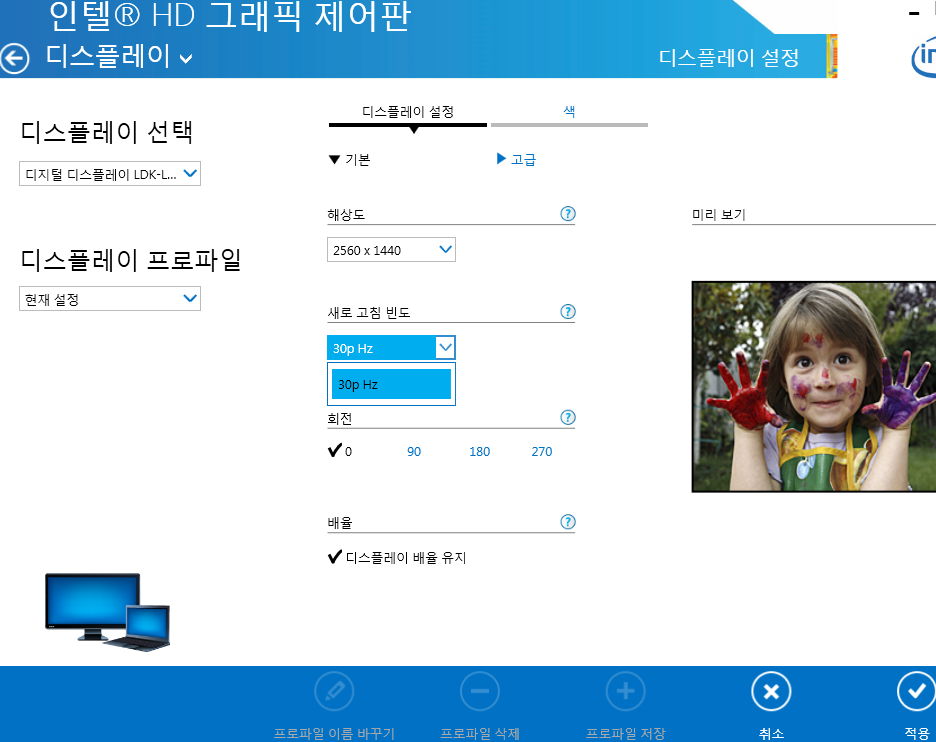Open the 2560 x 1440 resolution dropdown
936x742 pixels.
point(391,250)
